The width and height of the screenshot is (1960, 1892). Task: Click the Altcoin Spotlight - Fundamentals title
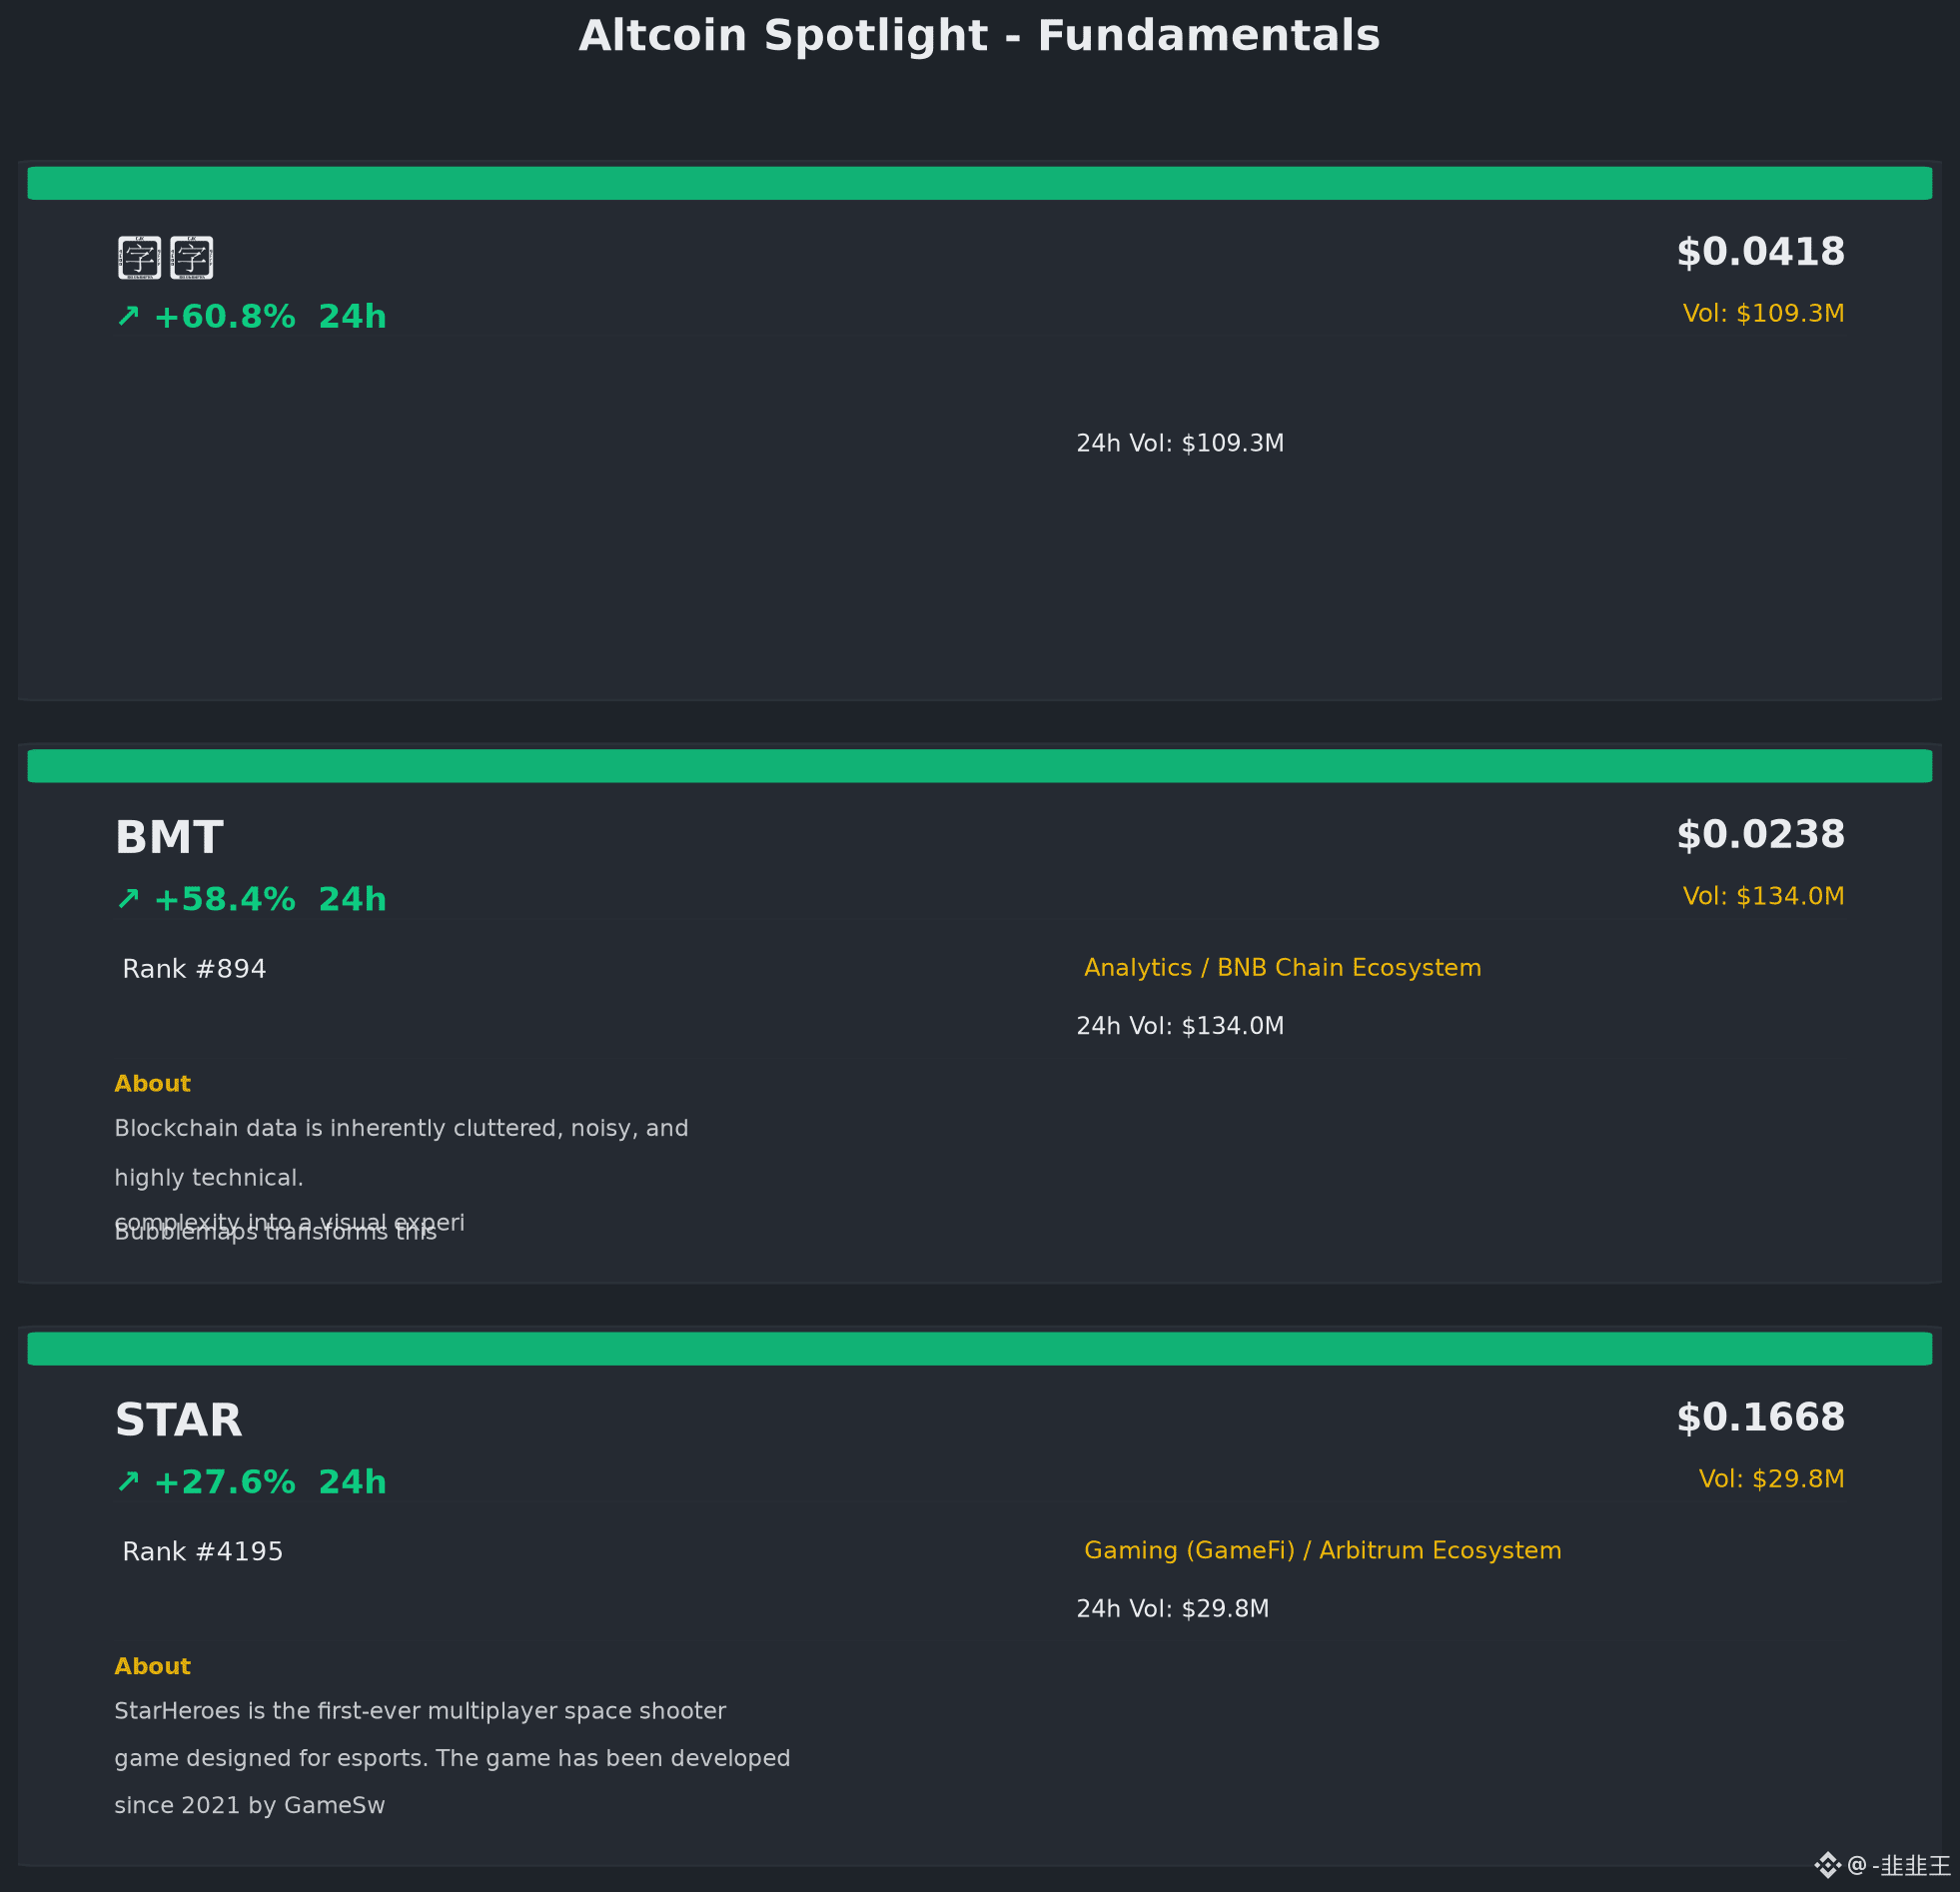point(980,37)
